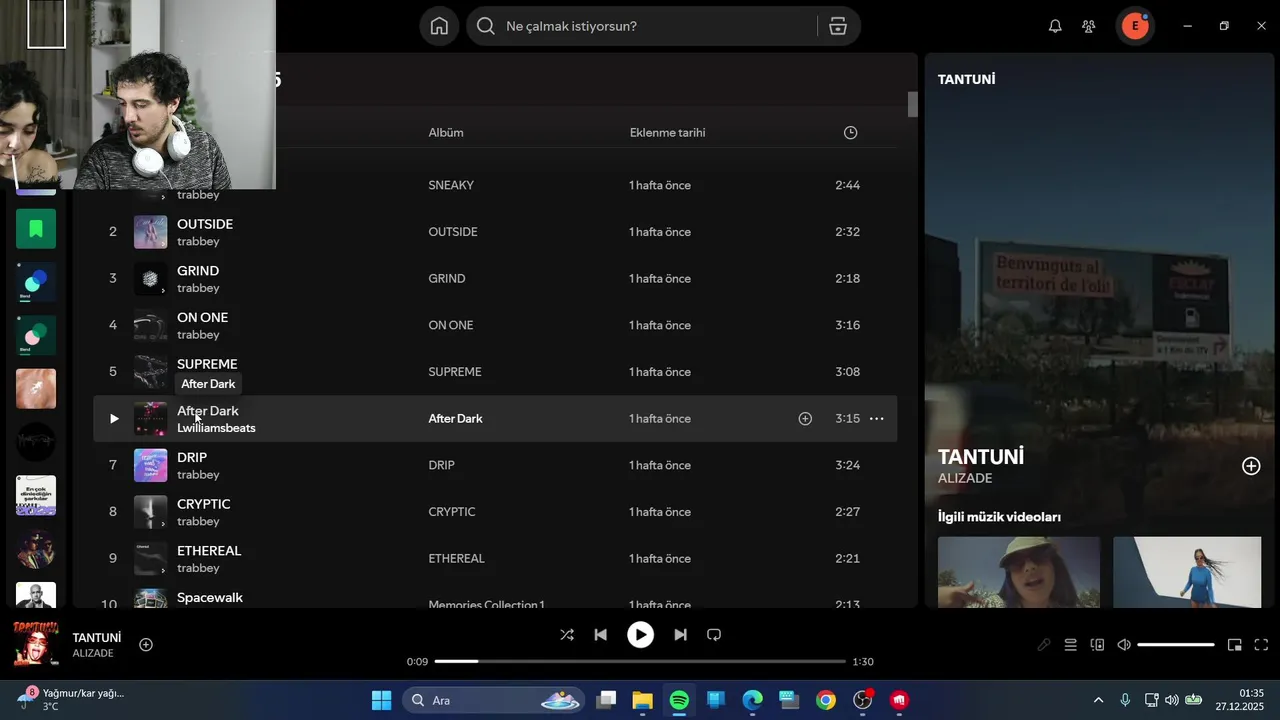Open the Browse icon in search bar
The image size is (1280, 720).
[838, 26]
